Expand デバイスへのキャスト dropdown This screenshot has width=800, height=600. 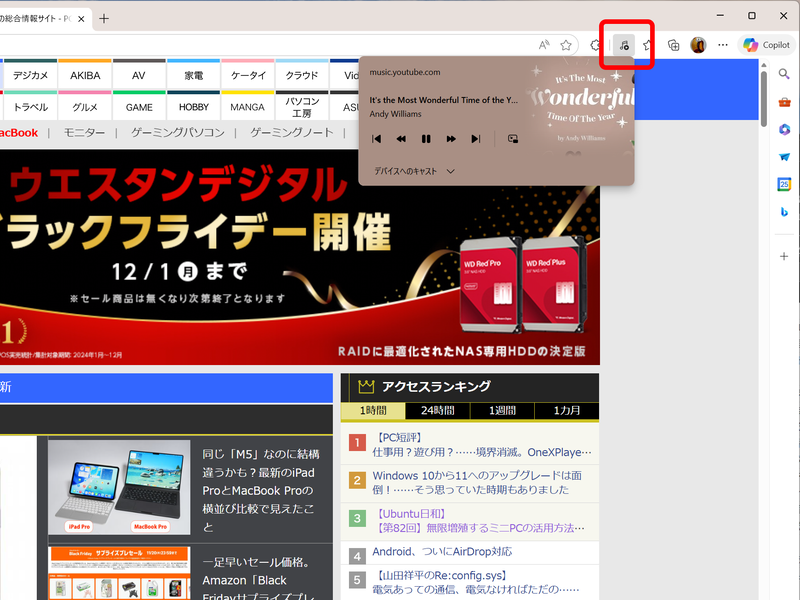coord(414,171)
